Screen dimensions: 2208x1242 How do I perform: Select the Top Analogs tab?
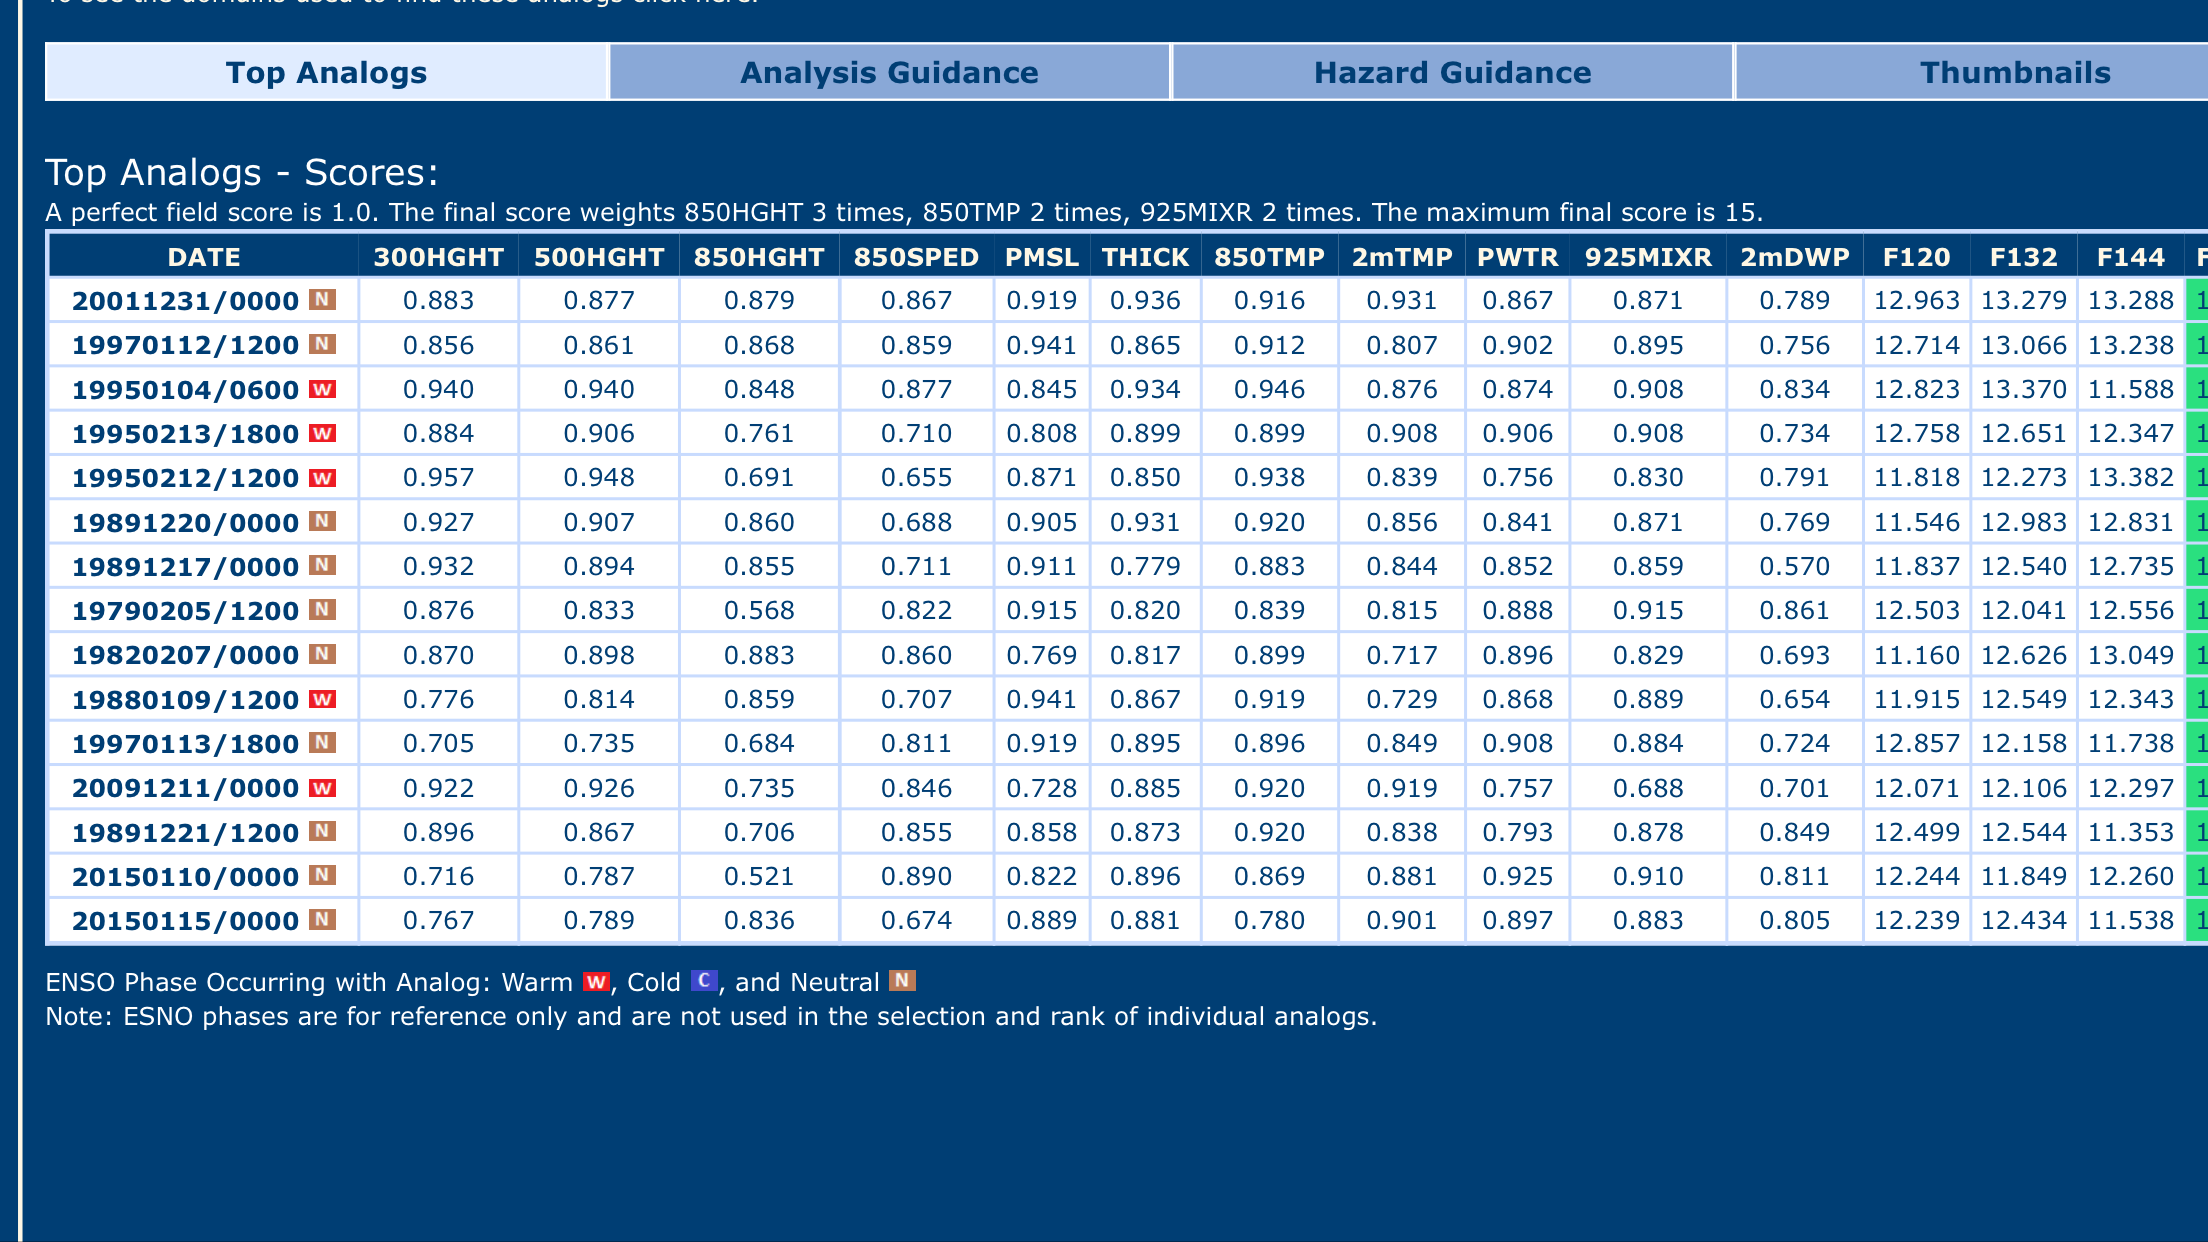tap(326, 72)
